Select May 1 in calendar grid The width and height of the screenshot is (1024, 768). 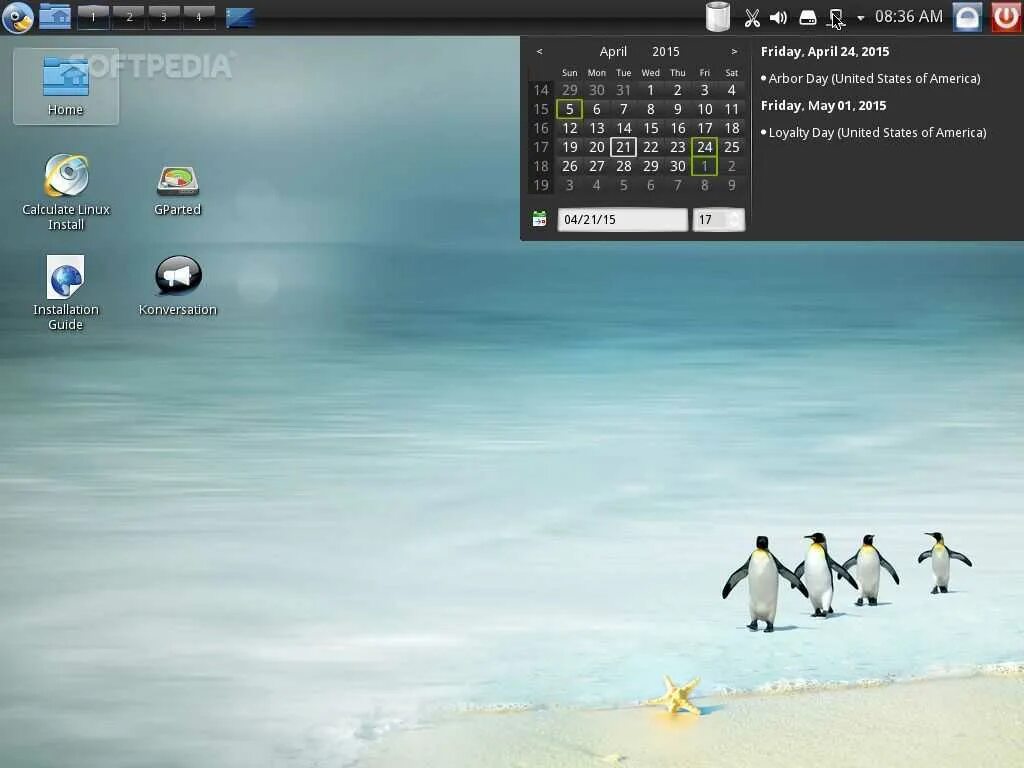tap(705, 166)
